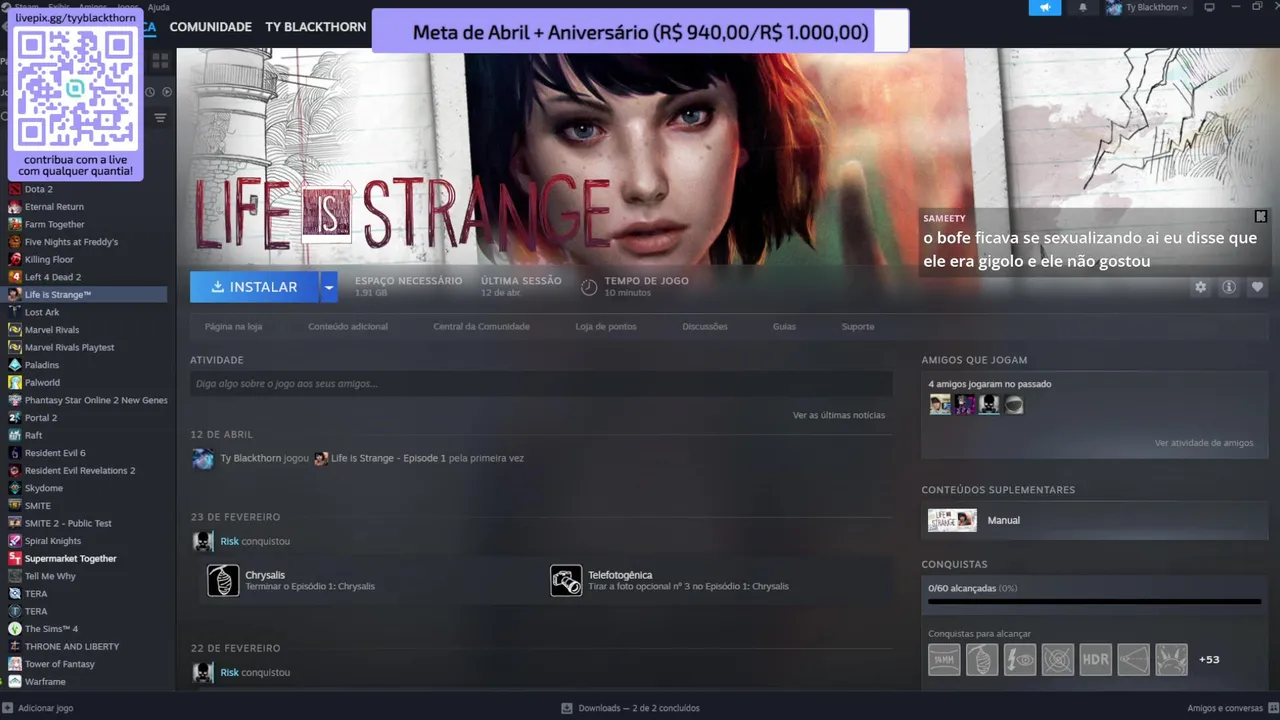The width and height of the screenshot is (1280, 720).
Task: Click the Downloads status icon
Action: pos(567,708)
